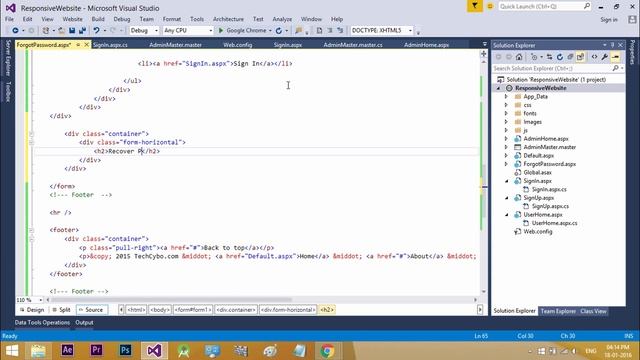Viewport: 640px width, 360px height.
Task: Collapse the ResponsiveWebsite project node
Action: [498, 88]
